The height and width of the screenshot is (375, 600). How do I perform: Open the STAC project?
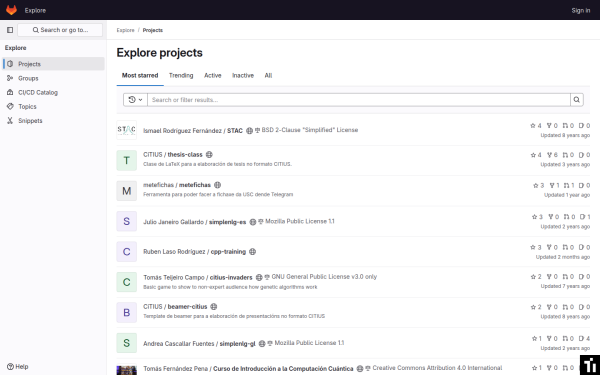click(x=193, y=130)
